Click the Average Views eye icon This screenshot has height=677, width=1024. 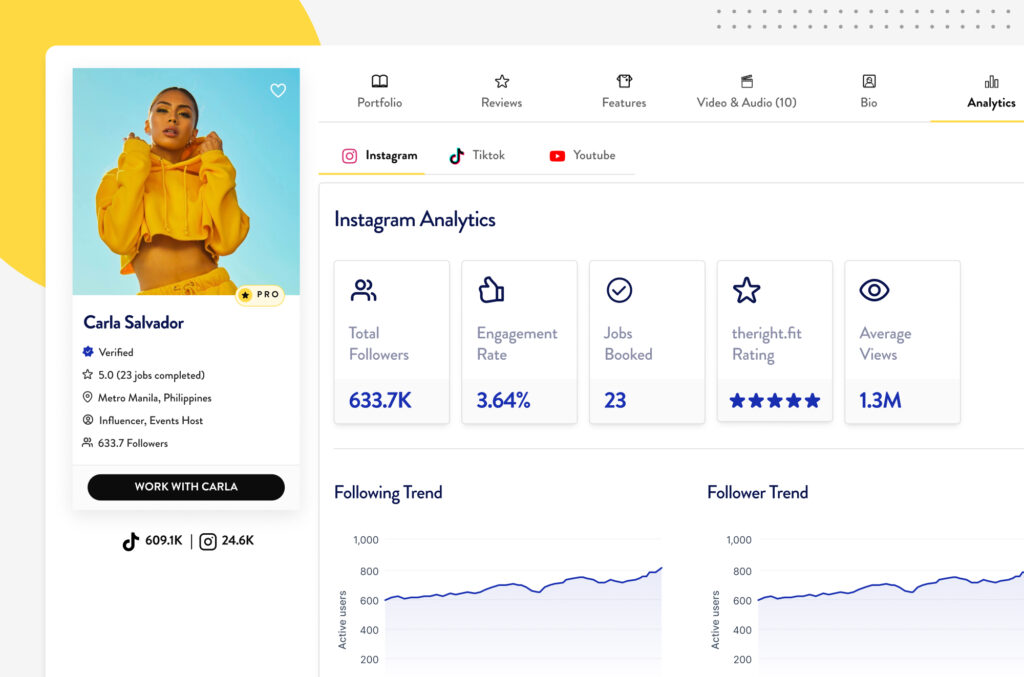[x=874, y=290]
